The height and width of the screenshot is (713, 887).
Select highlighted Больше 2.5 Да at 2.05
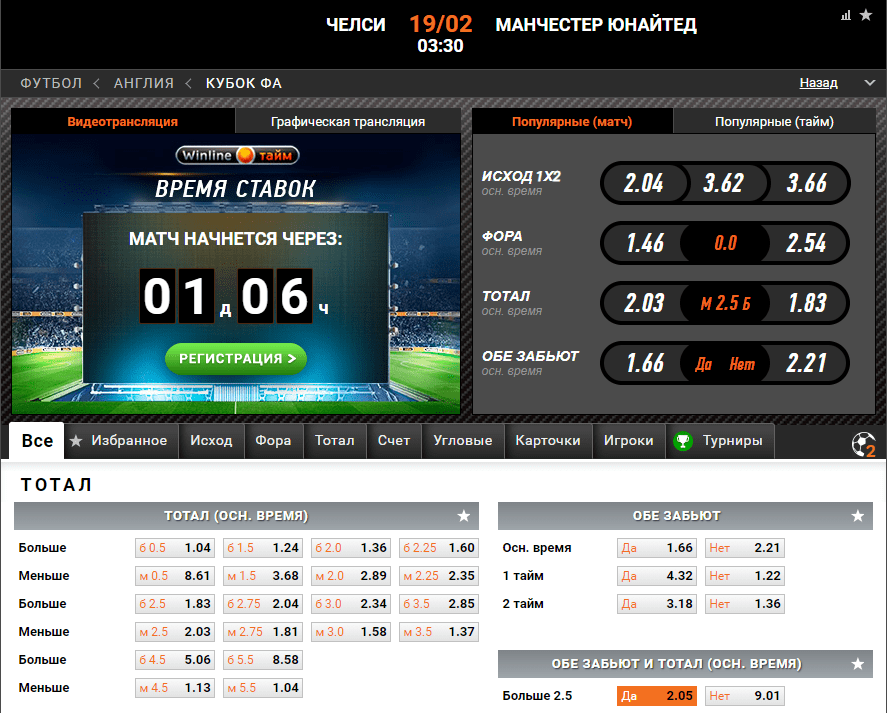click(657, 695)
